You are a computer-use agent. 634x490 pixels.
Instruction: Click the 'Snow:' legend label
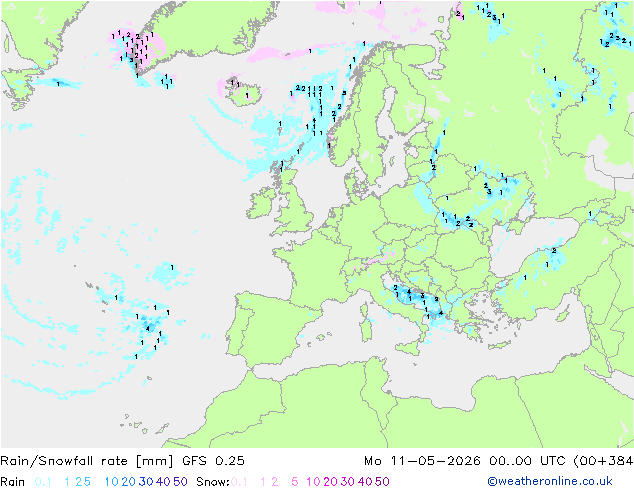(x=213, y=482)
